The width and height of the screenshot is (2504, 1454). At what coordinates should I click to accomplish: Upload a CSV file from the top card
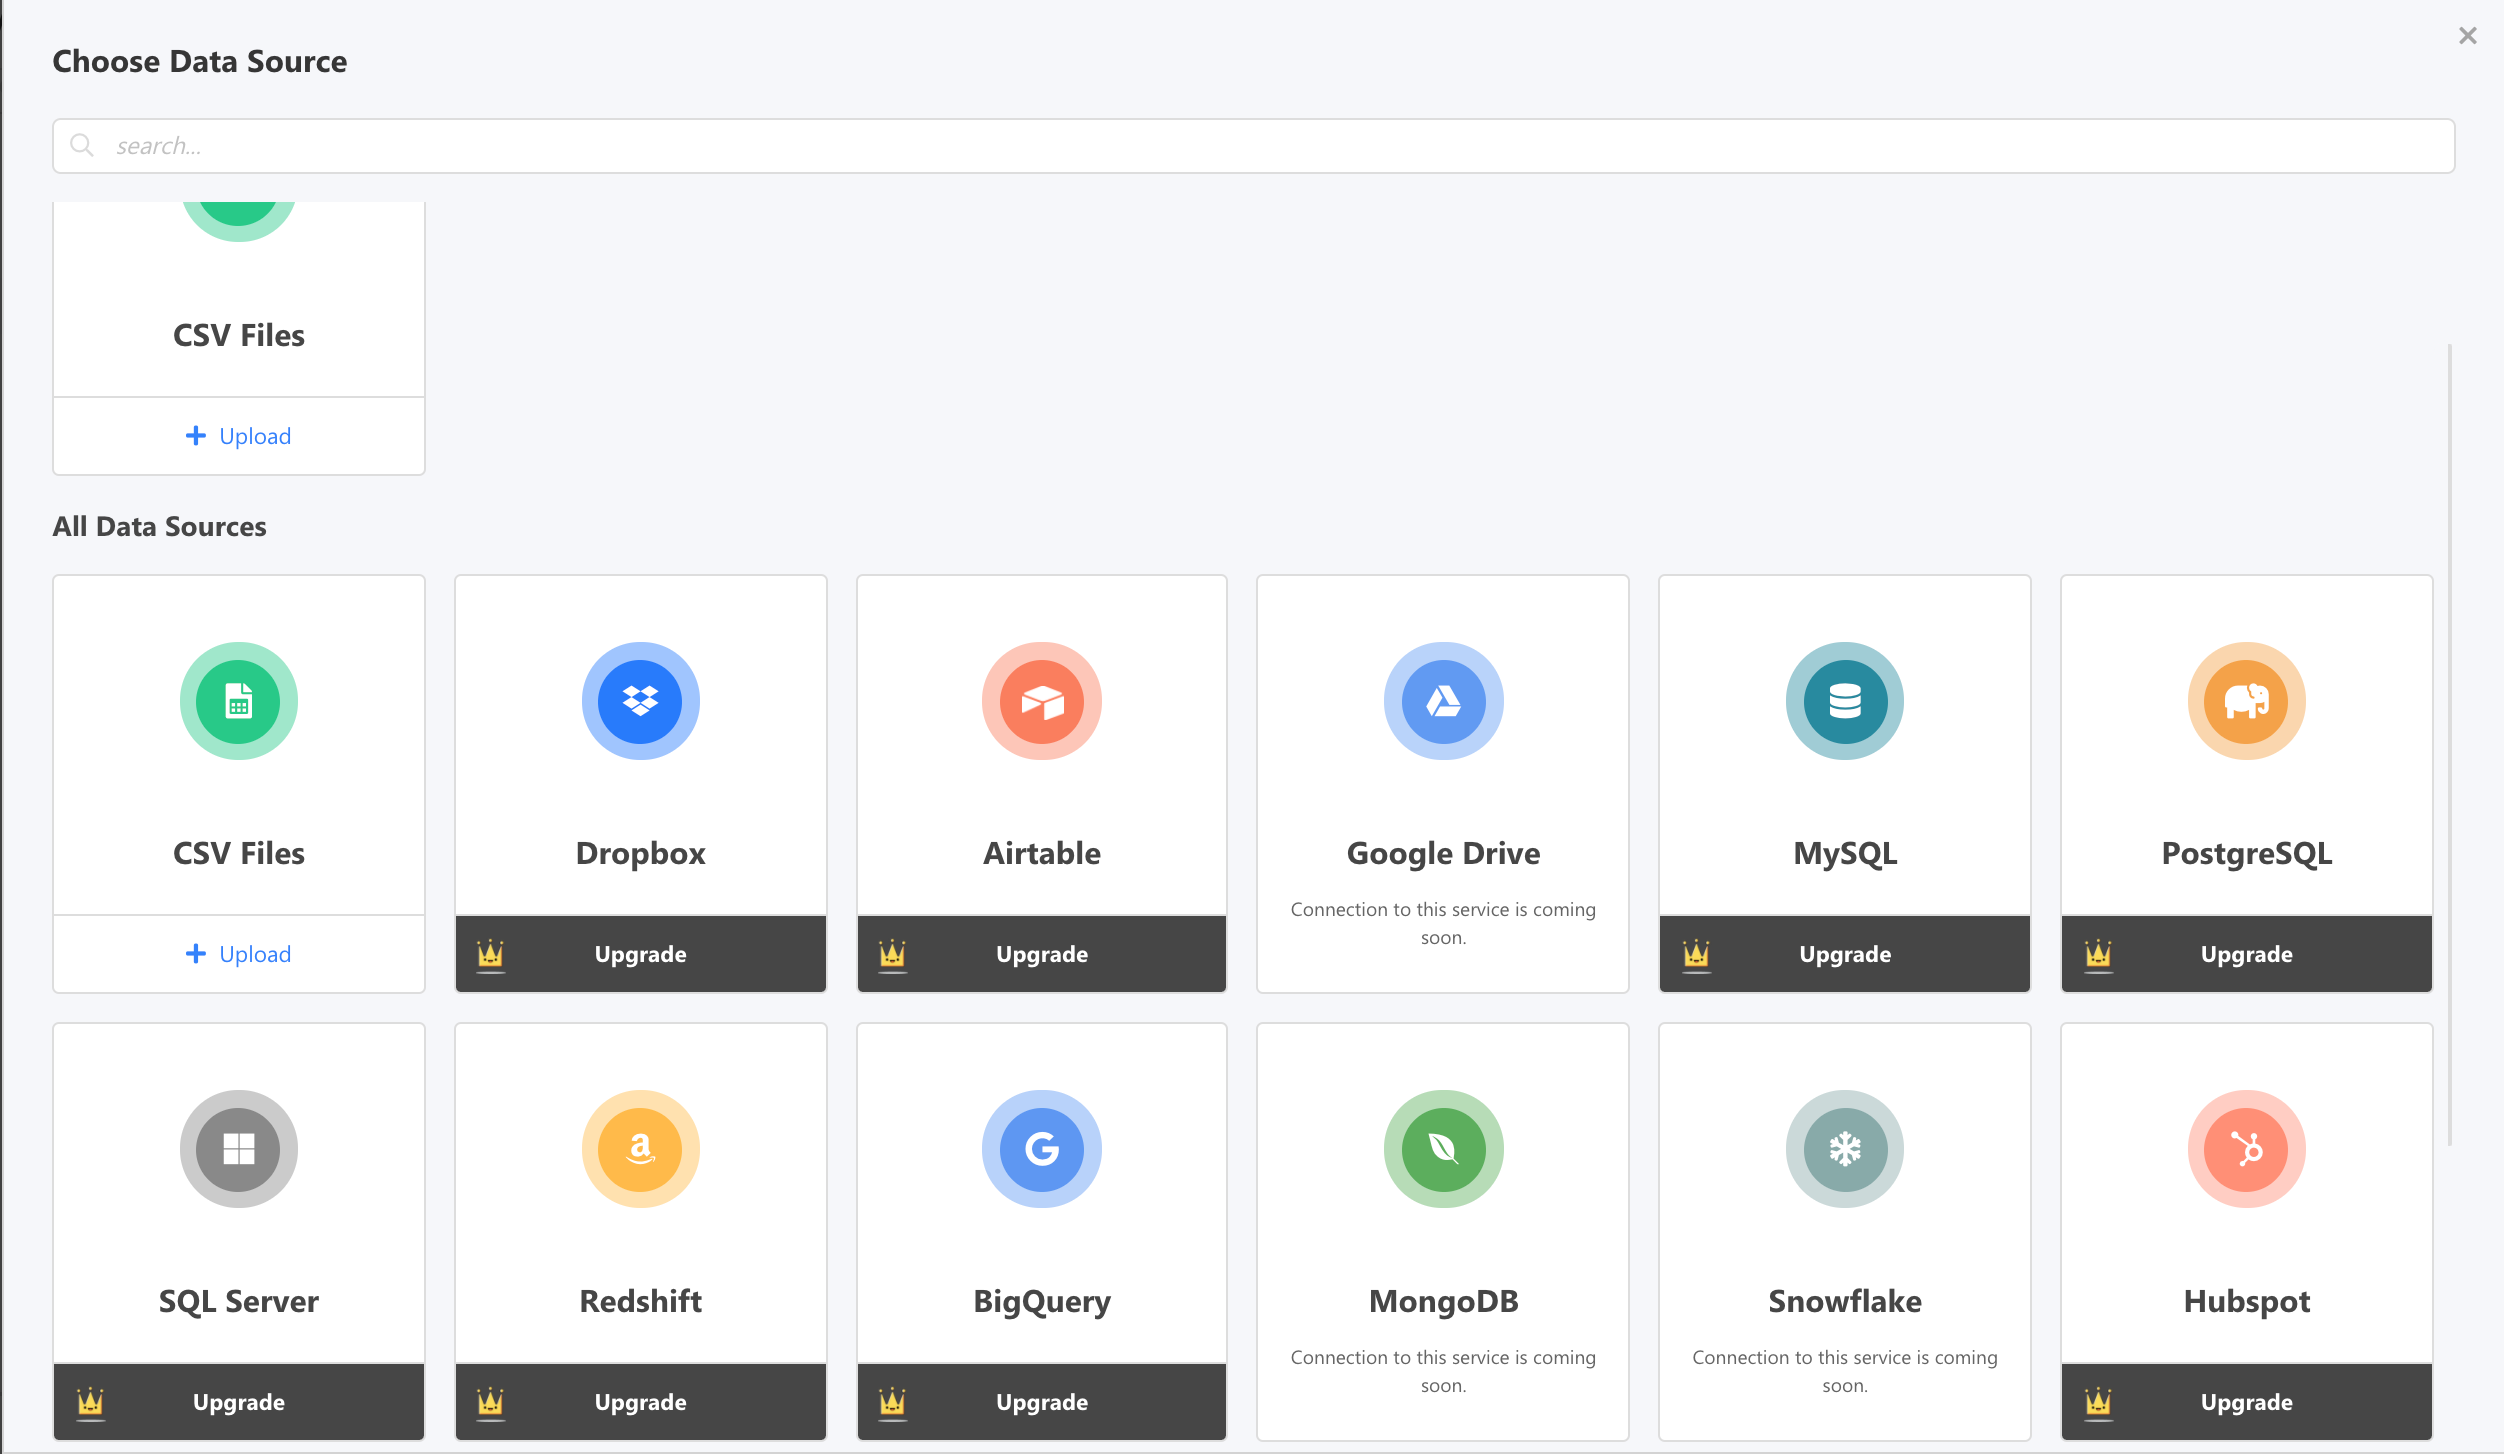pyautogui.click(x=239, y=436)
